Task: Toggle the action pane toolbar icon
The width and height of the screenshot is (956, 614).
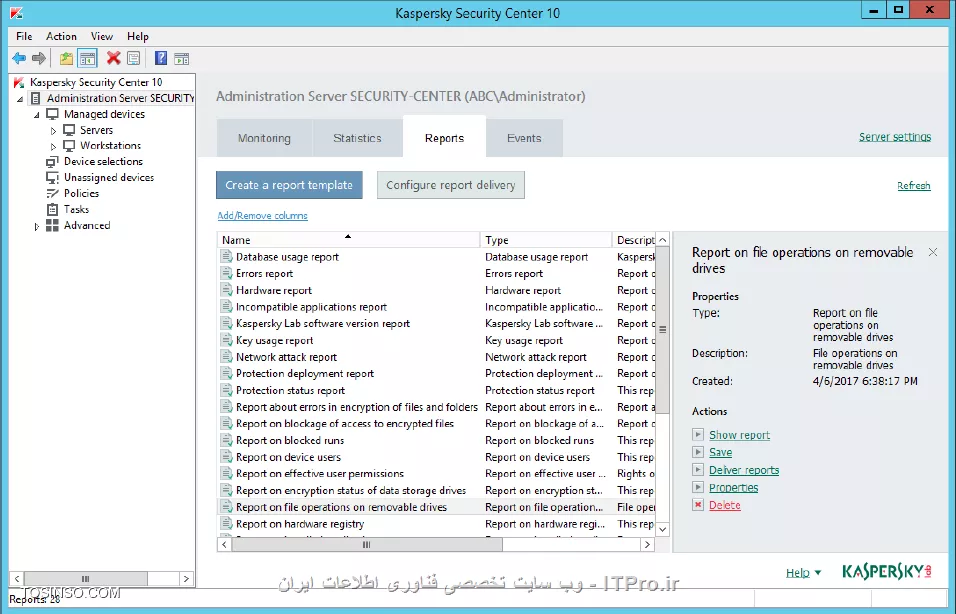Action: [x=181, y=59]
